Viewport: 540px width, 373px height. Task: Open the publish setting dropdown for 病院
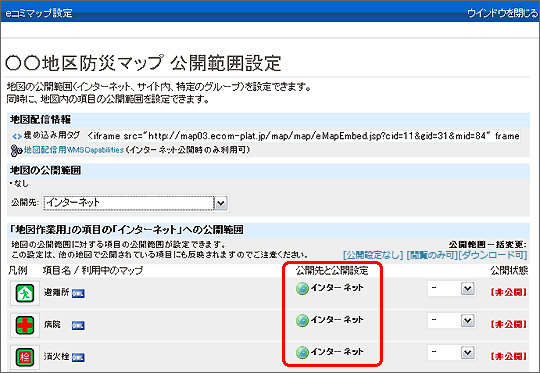[451, 321]
